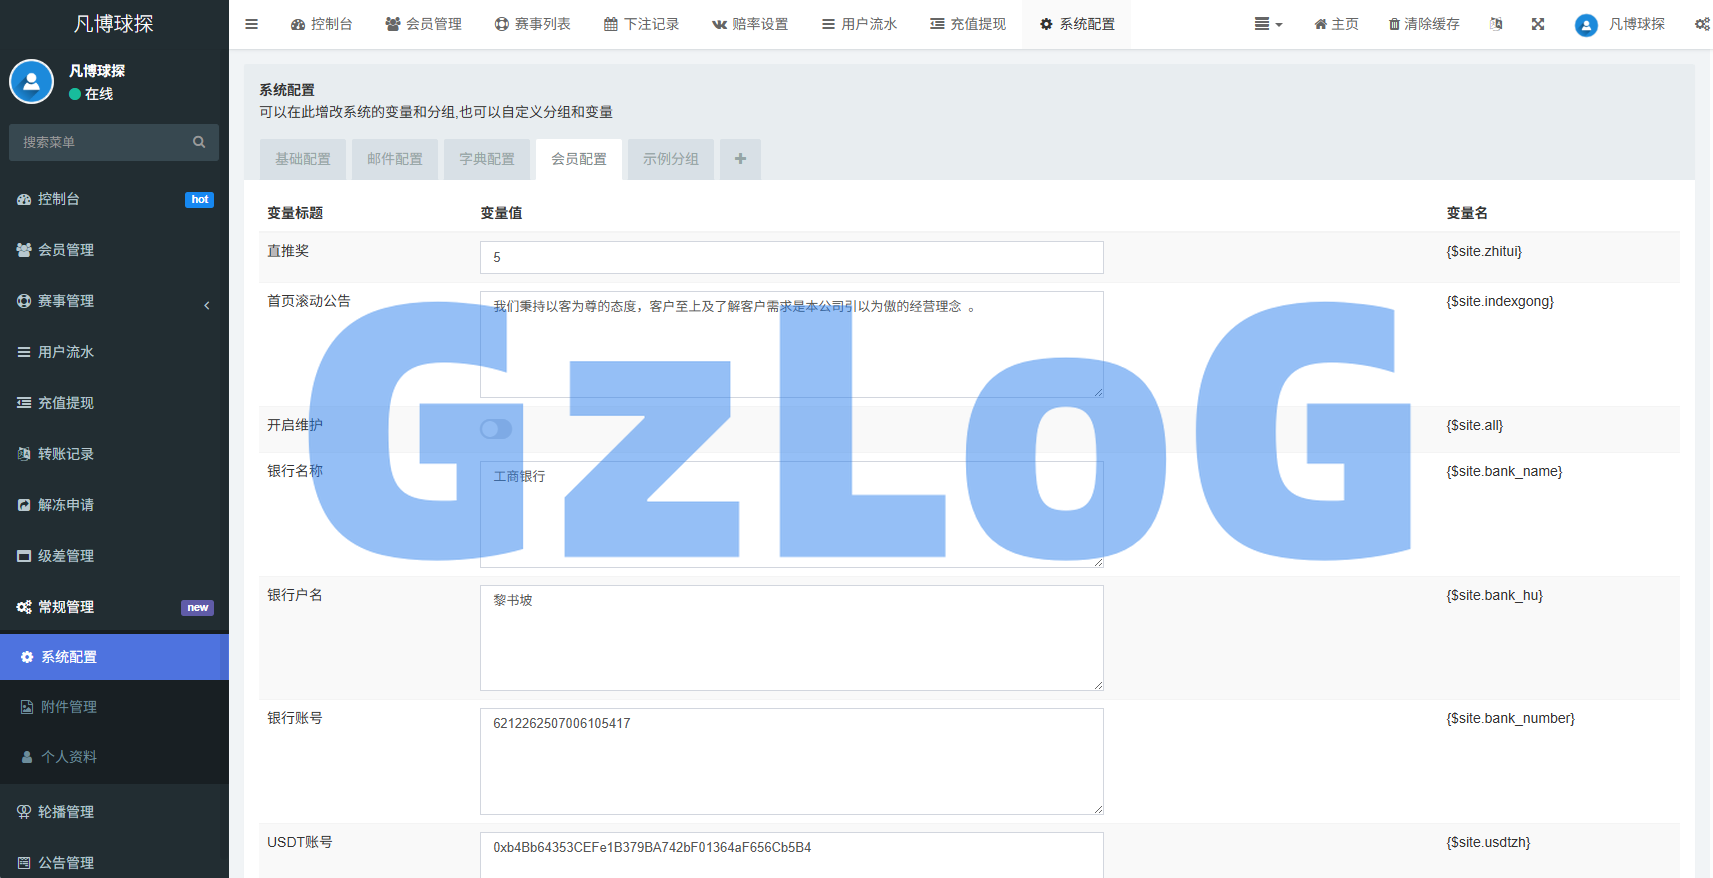Switch to the 赛事列表 top tab

click(x=532, y=24)
